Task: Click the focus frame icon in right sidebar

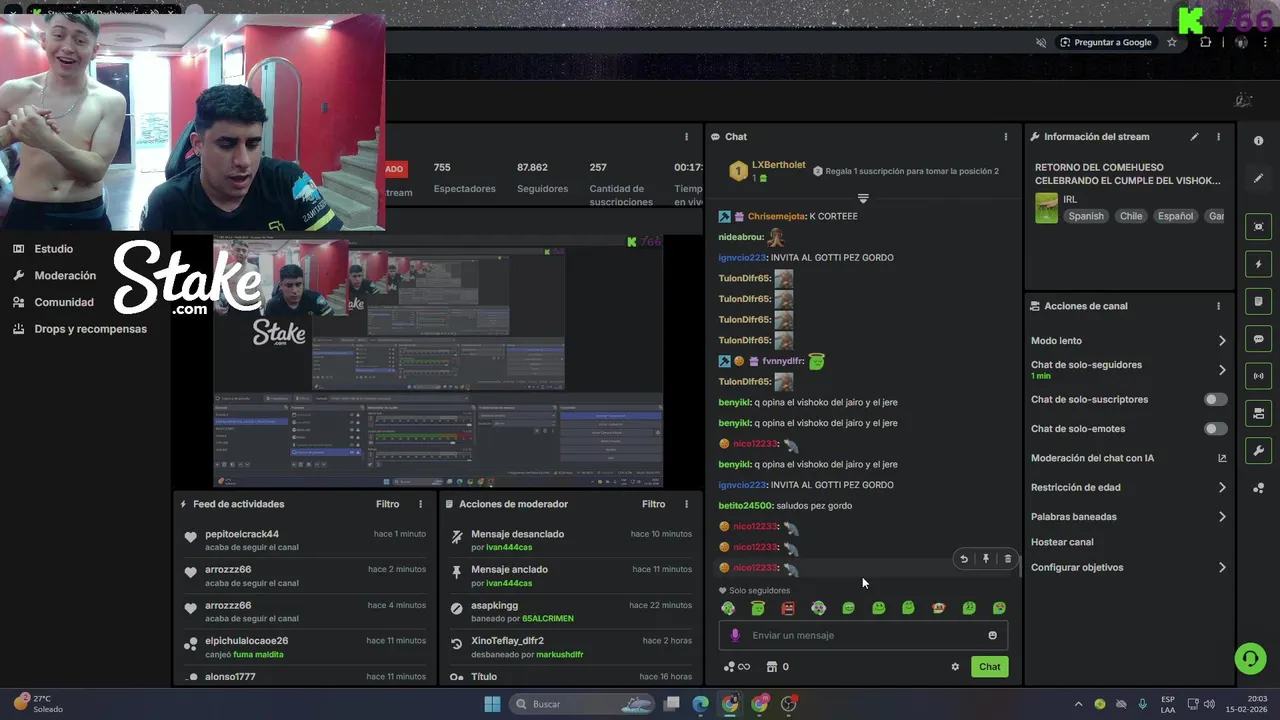Action: click(x=1258, y=227)
